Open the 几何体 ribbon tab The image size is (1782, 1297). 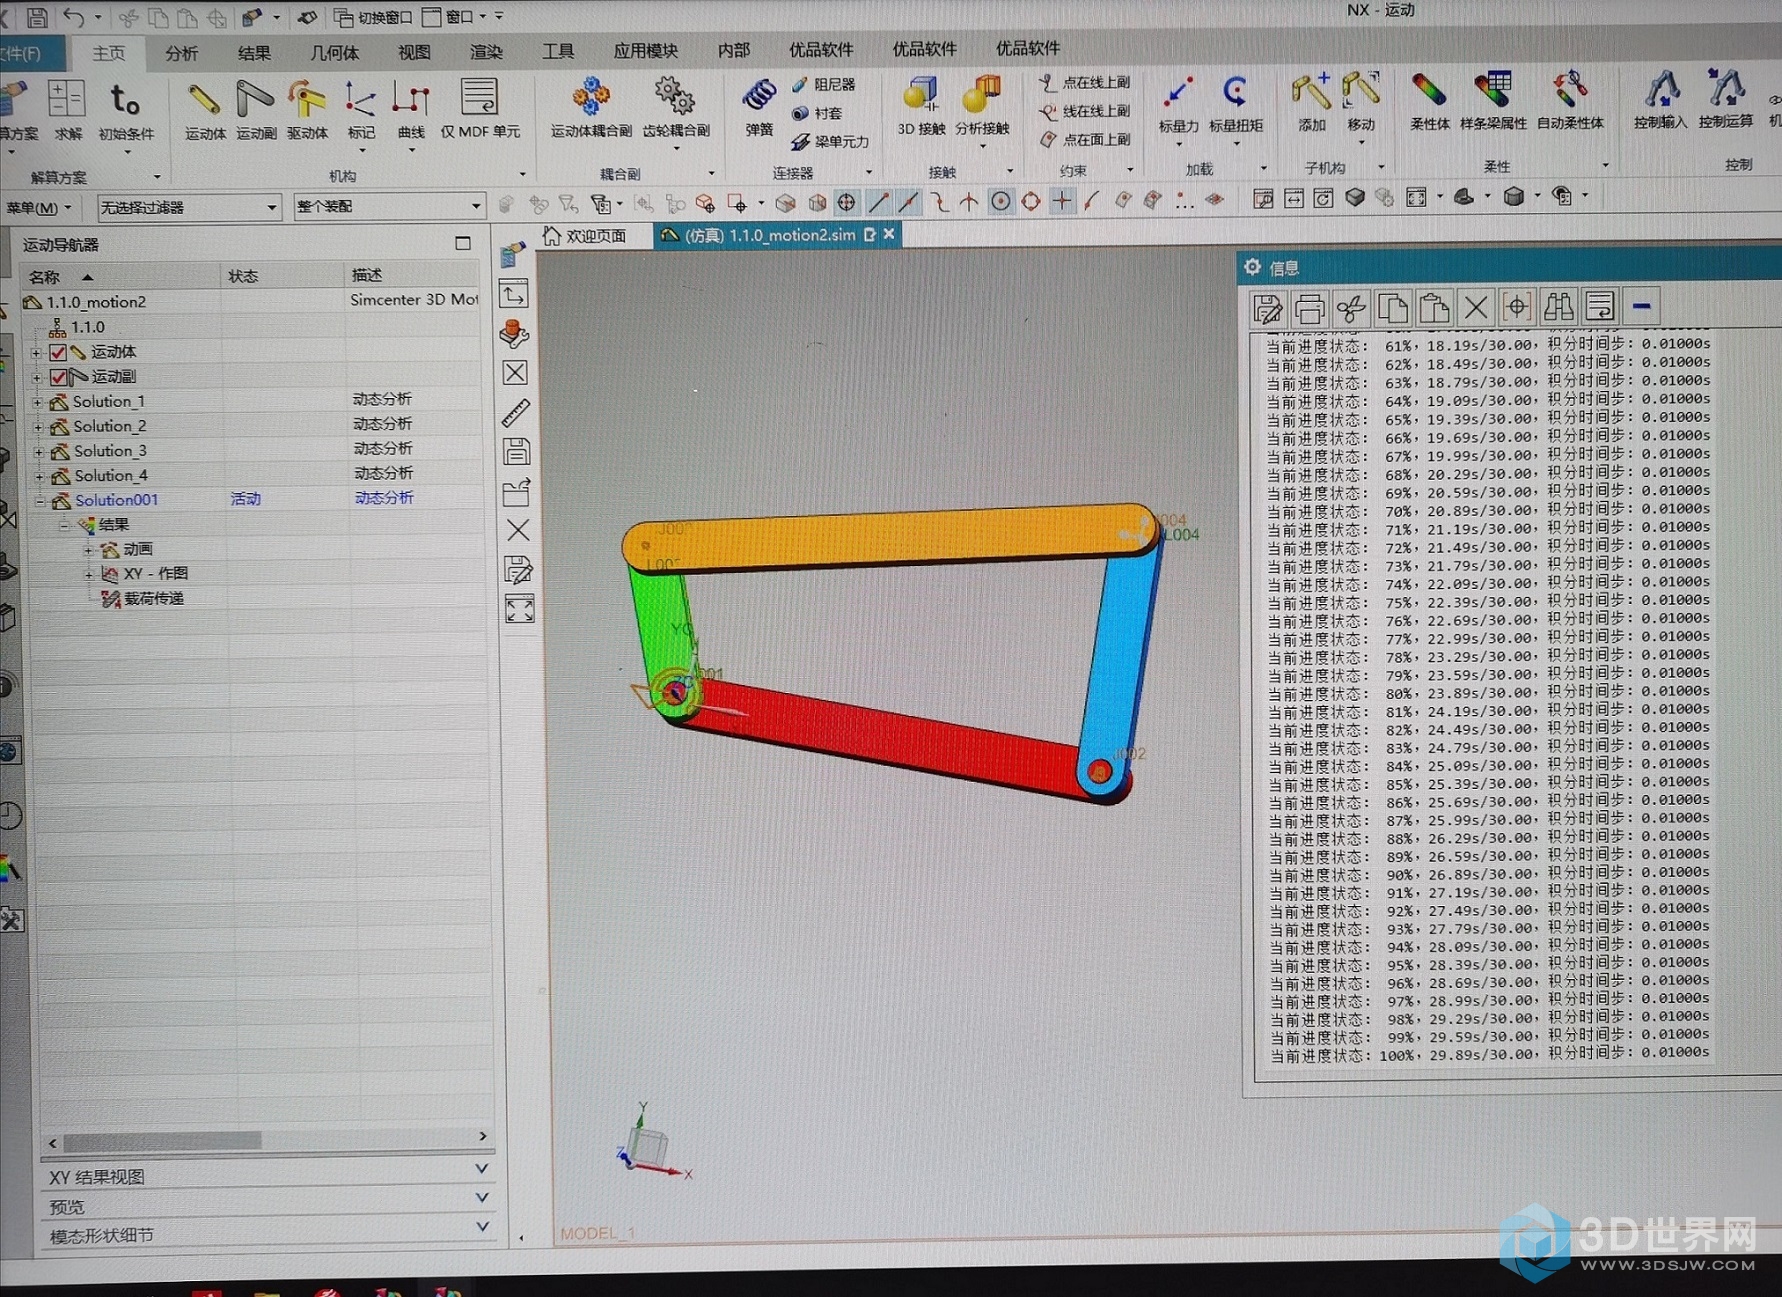pyautogui.click(x=334, y=53)
